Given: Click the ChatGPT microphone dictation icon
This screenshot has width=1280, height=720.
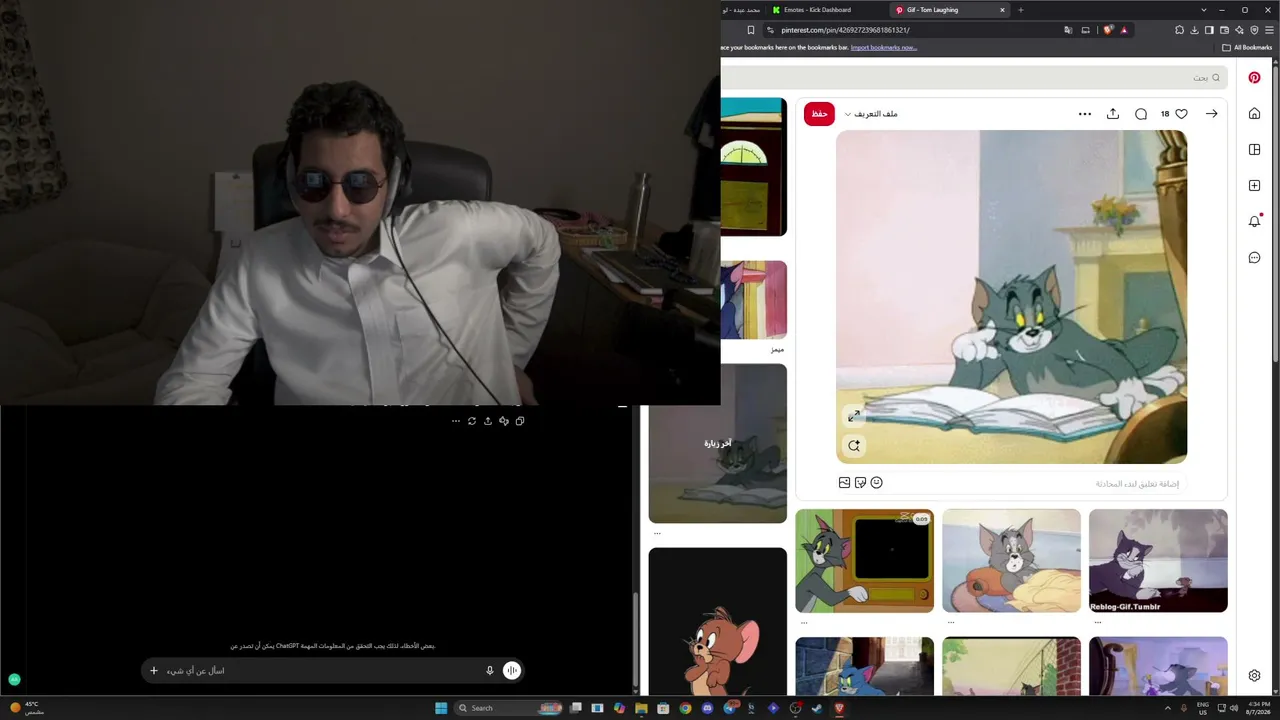Looking at the screenshot, I should point(490,671).
